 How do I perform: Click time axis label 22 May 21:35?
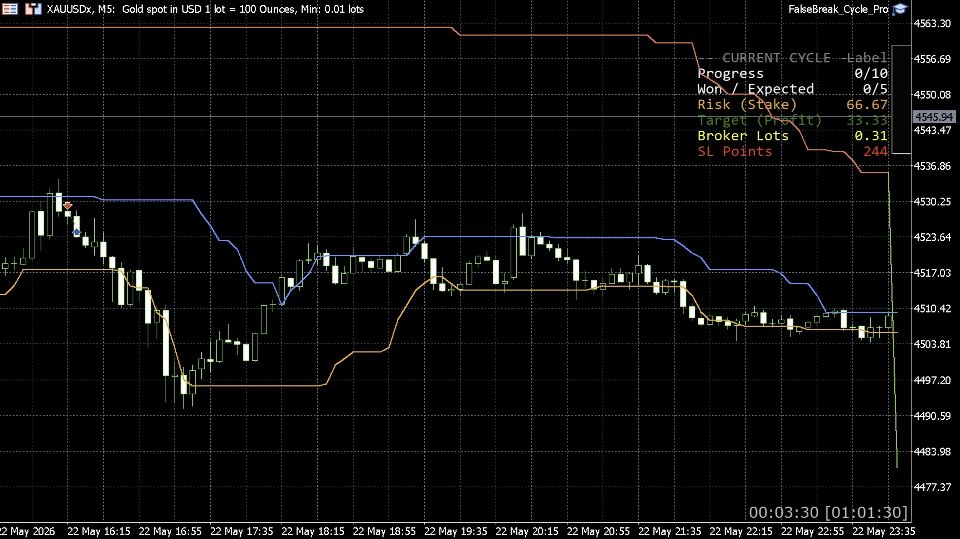pos(670,531)
